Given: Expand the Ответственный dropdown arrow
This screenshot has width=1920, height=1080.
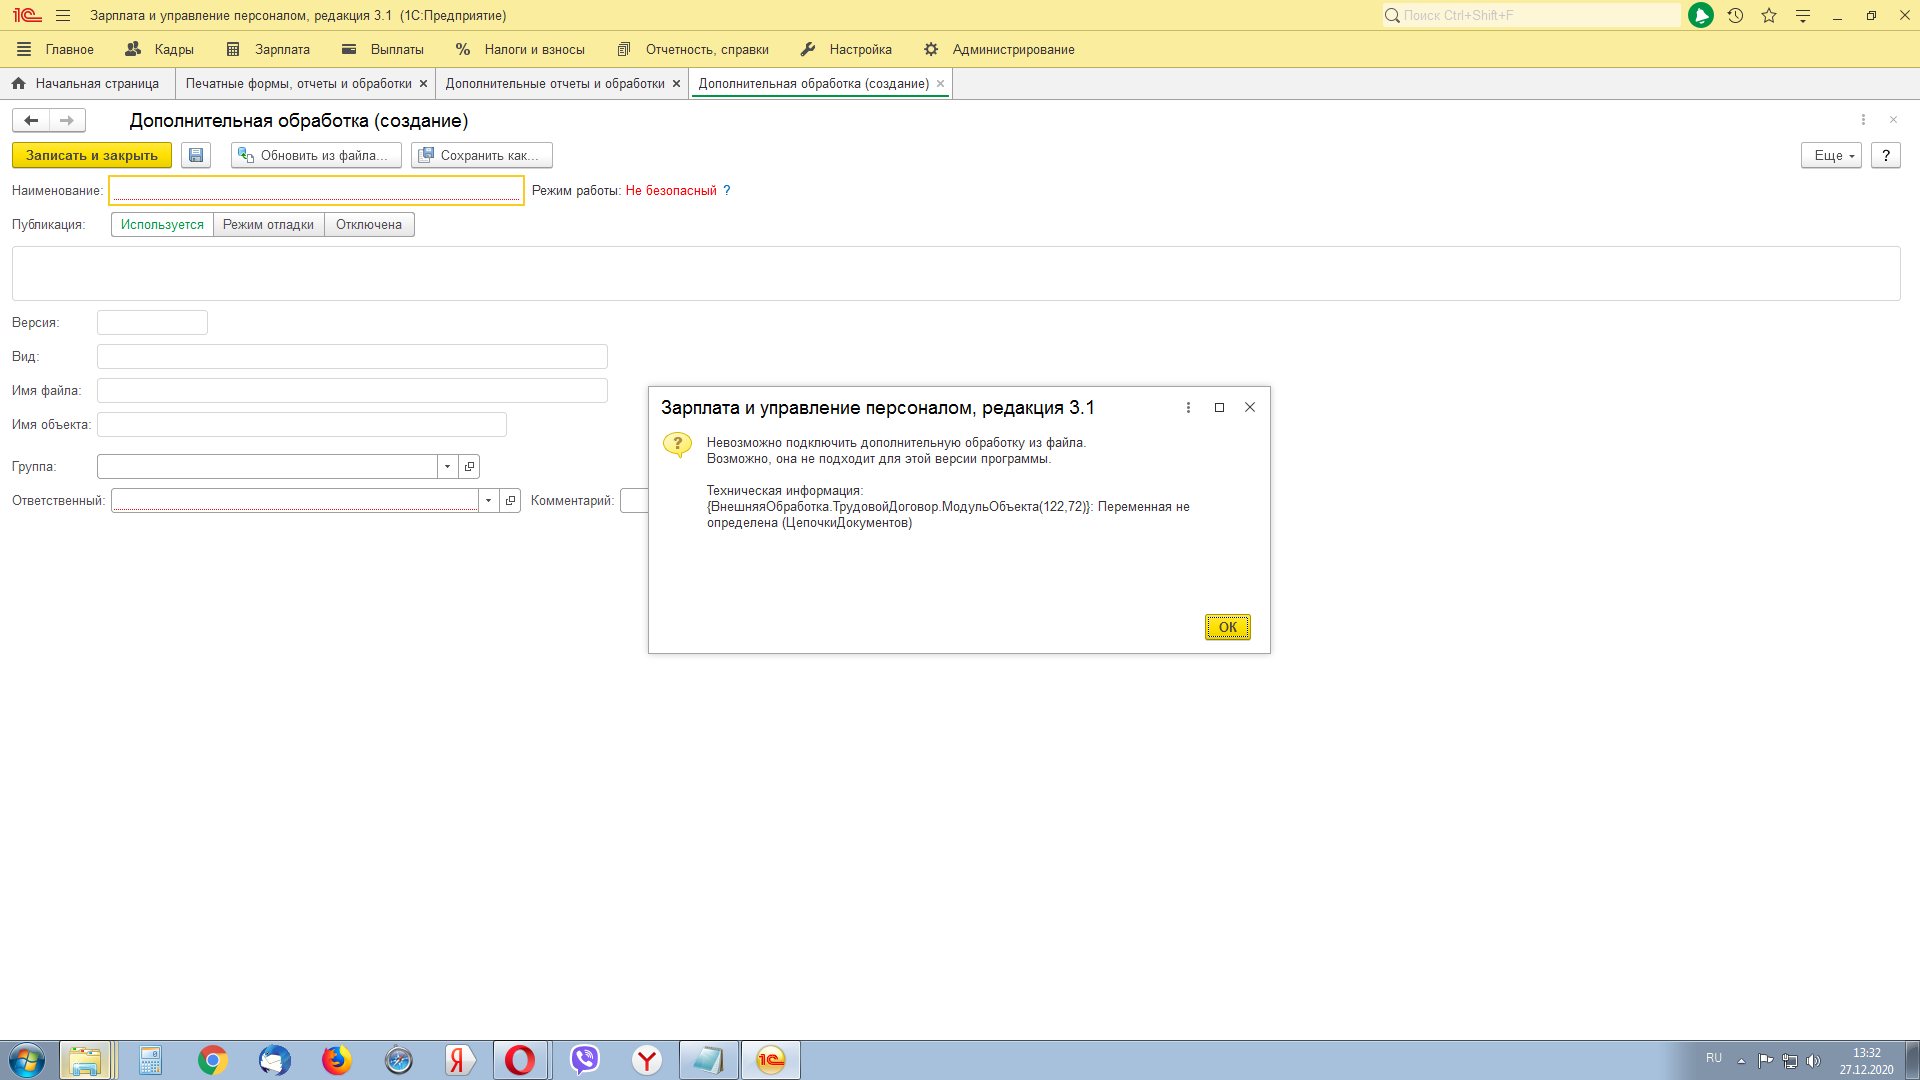Looking at the screenshot, I should coord(488,501).
